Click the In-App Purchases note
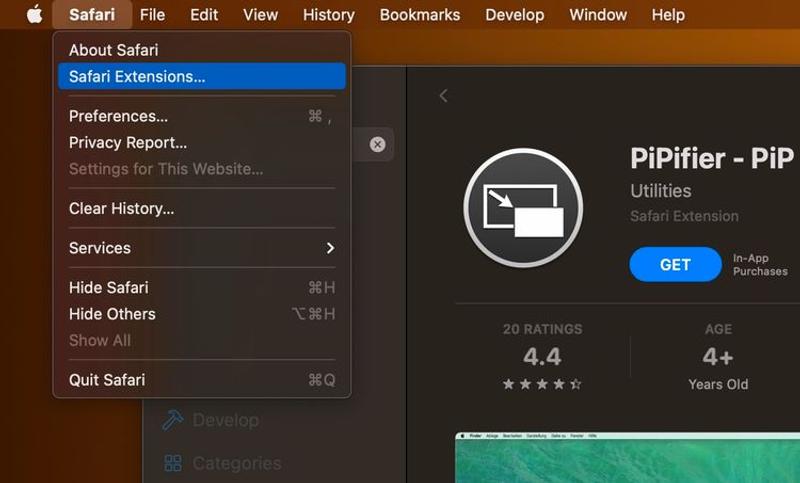Viewport: 800px width, 483px height. point(760,265)
